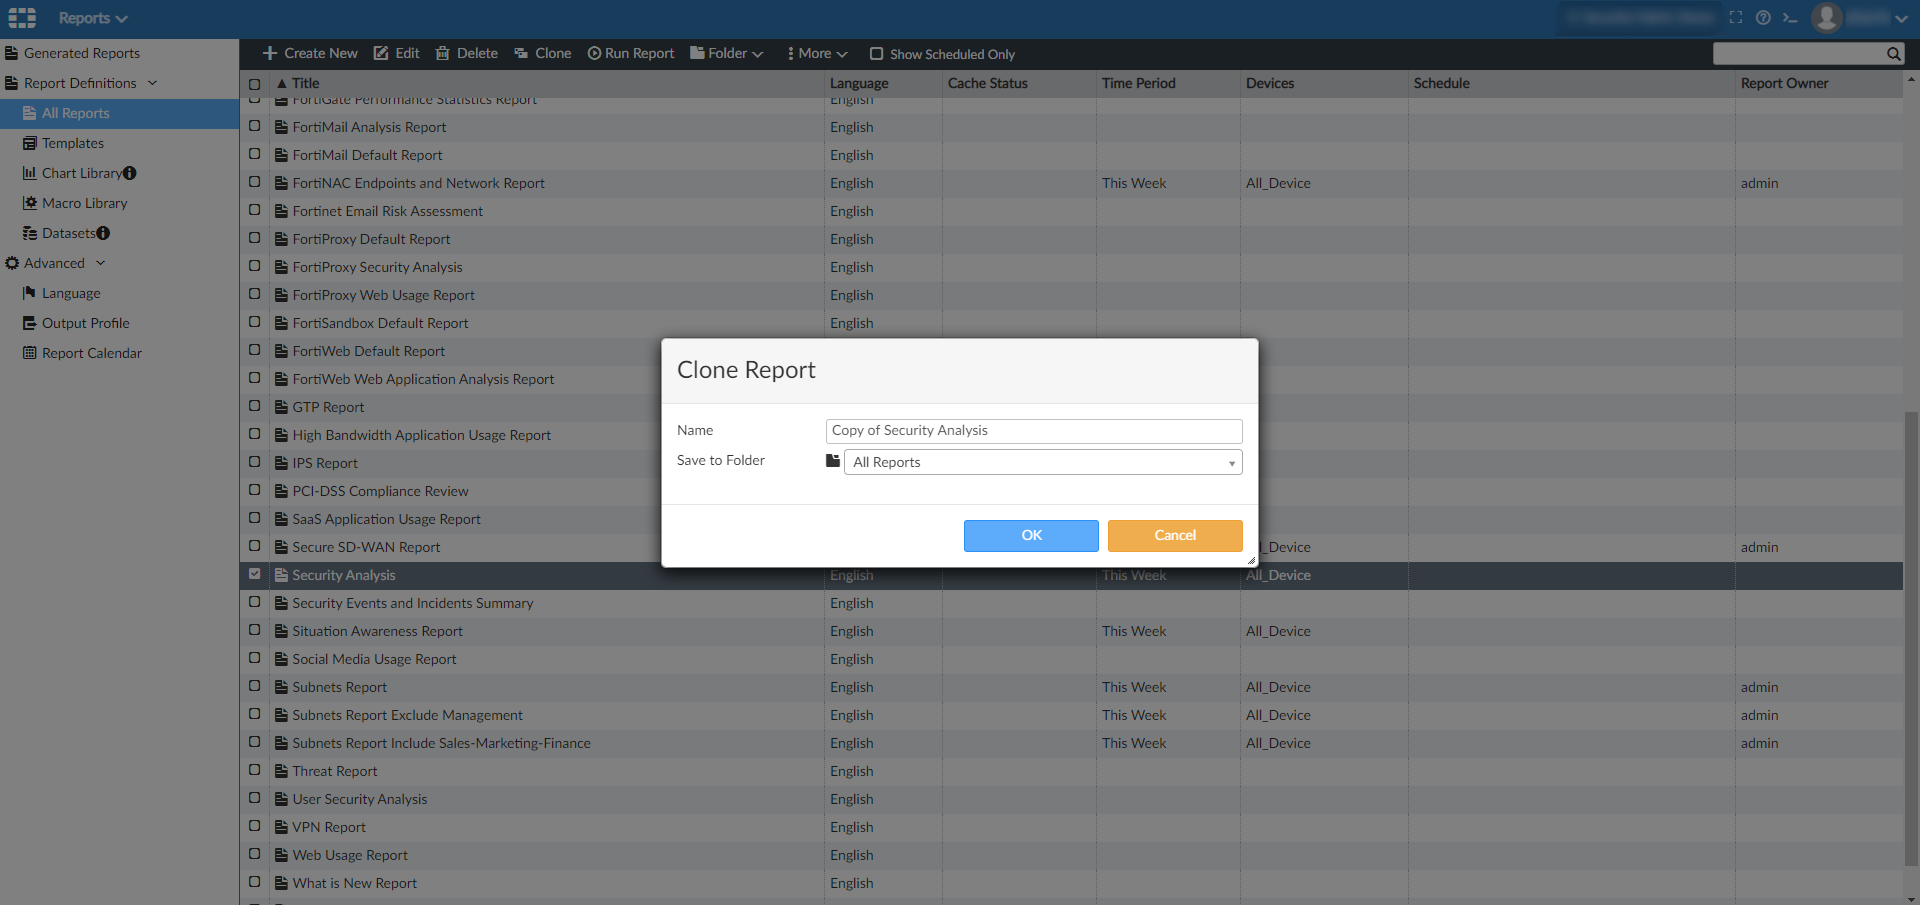Image resolution: width=1920 pixels, height=905 pixels.
Task: Collapse the Report Definitions section chevron
Action: click(153, 83)
